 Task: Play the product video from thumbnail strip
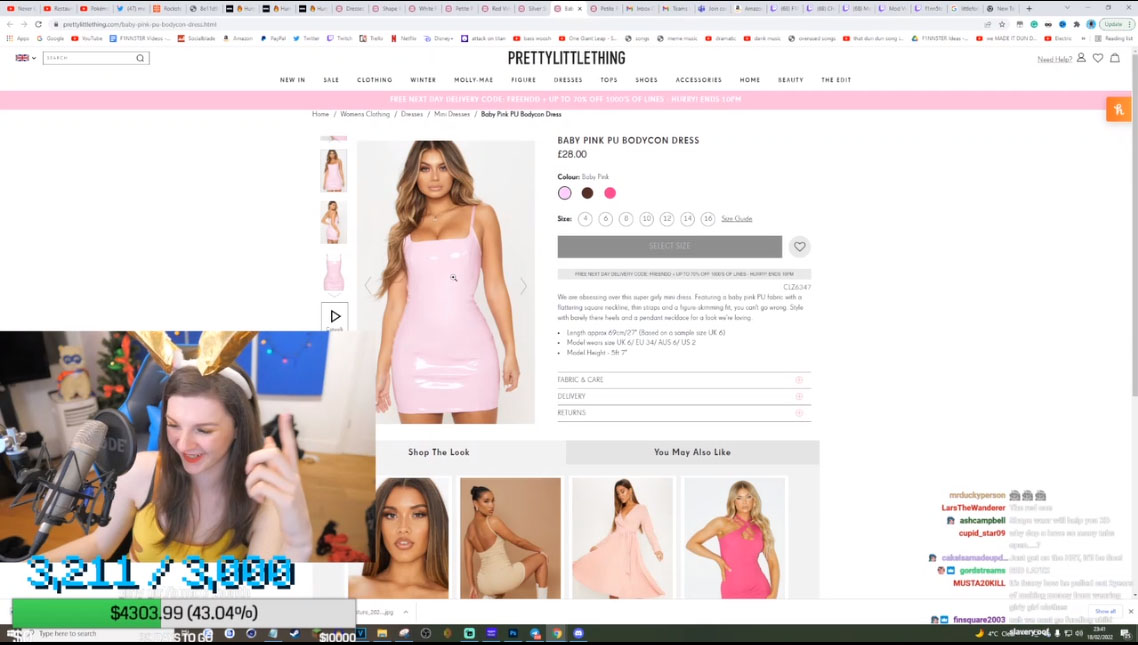point(335,316)
